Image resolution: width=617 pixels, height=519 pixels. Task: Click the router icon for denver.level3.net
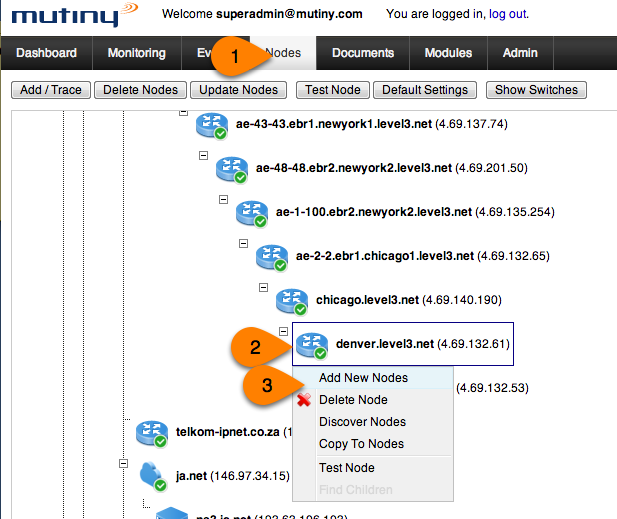coord(312,345)
